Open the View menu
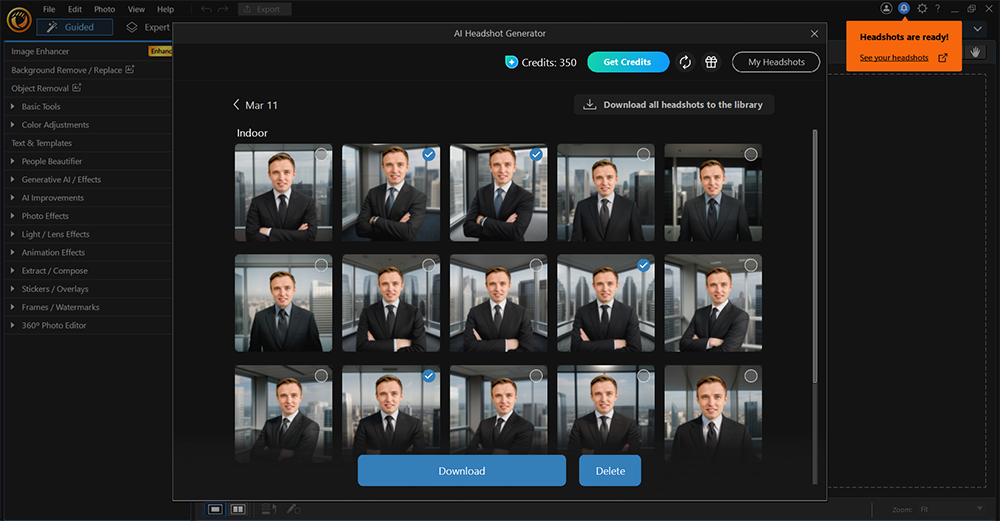Screen dimensions: 1000x521 pos(136,9)
